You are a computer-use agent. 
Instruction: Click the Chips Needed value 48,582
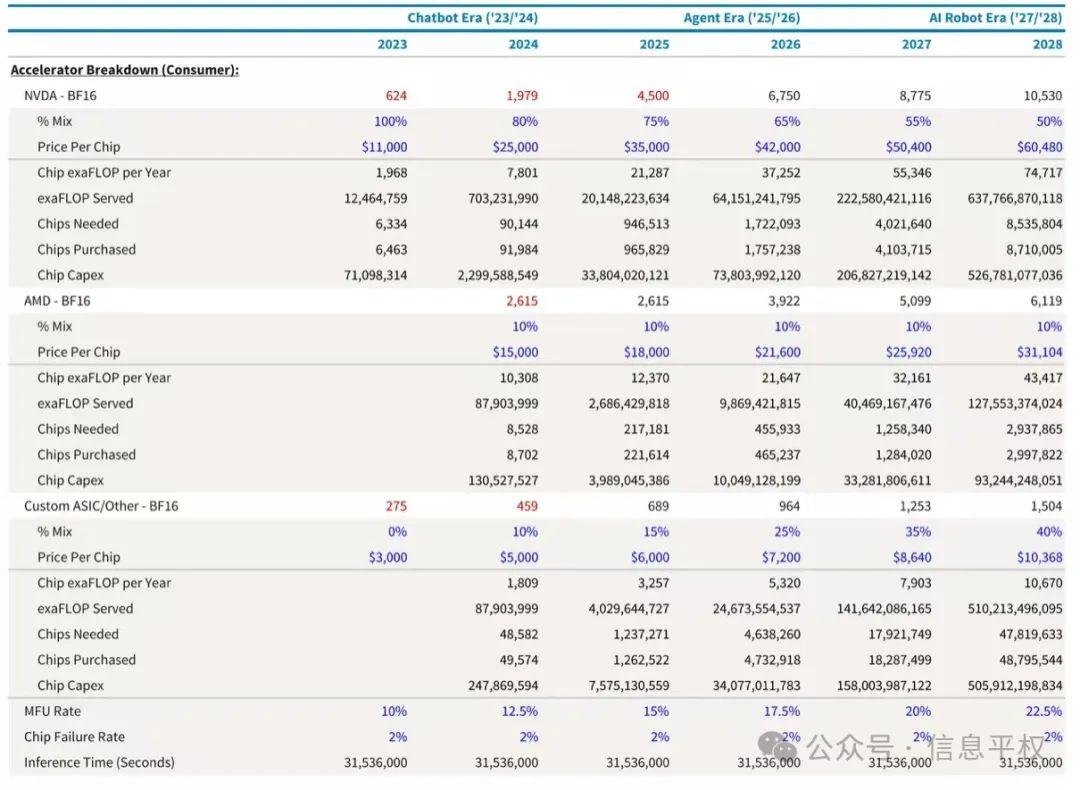[x=519, y=634]
